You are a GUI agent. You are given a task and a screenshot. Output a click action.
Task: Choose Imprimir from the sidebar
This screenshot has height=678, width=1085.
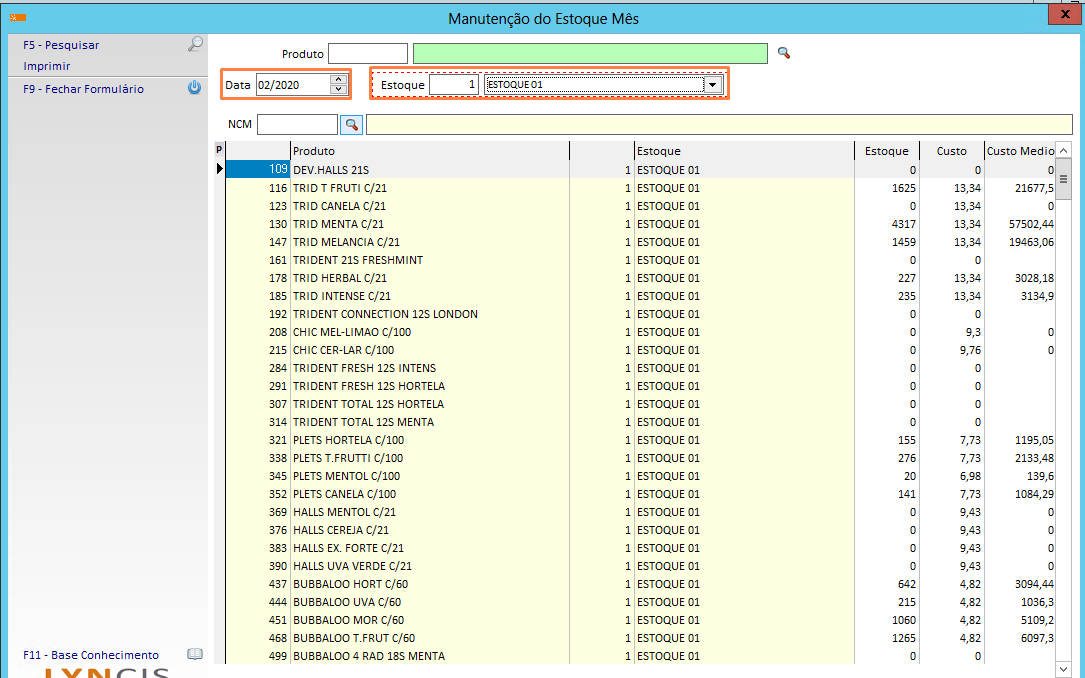click(x=47, y=66)
